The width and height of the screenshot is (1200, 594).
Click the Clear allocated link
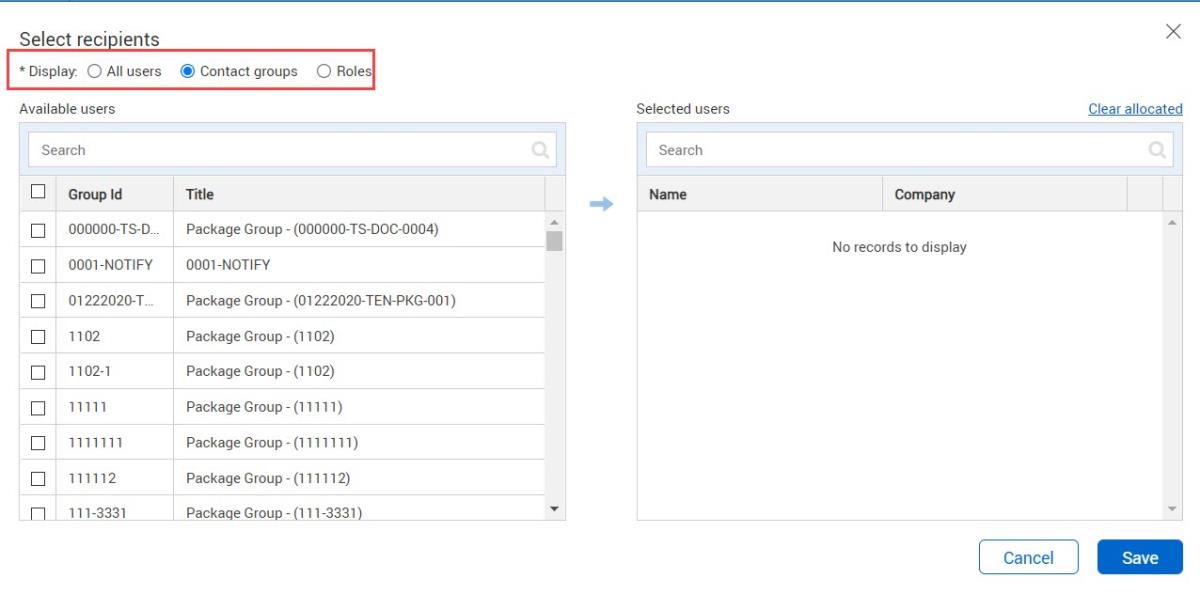point(1134,109)
